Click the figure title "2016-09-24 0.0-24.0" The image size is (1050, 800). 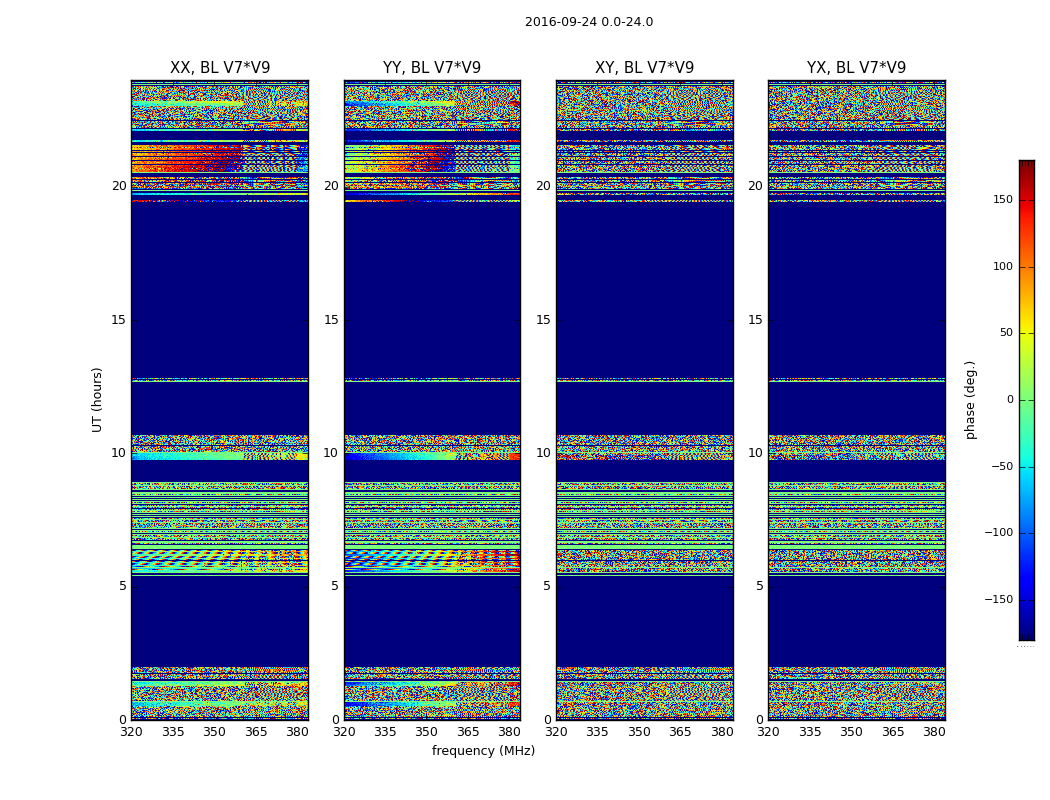[588, 22]
